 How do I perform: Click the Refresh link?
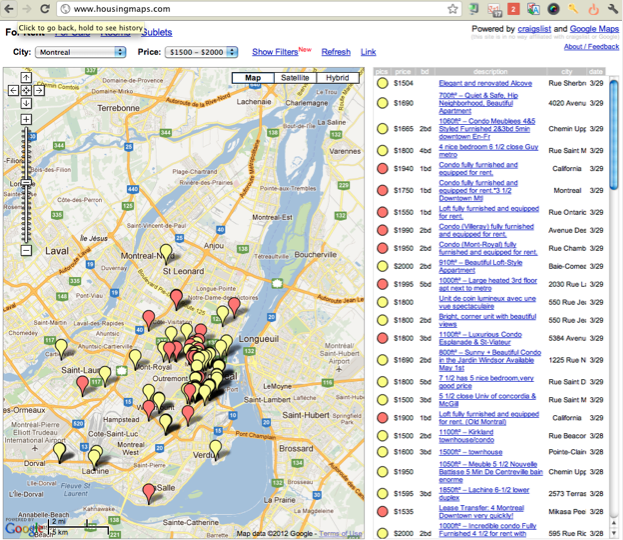pos(336,52)
